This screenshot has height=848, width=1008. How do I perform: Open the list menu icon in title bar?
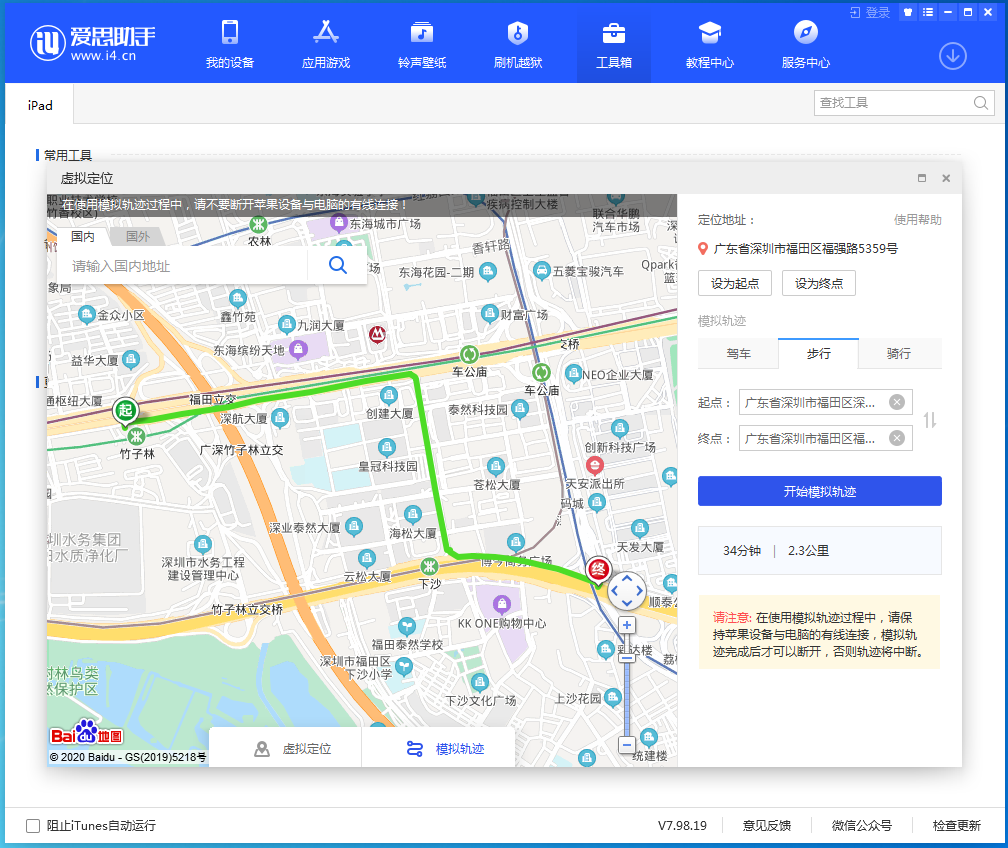click(x=928, y=12)
